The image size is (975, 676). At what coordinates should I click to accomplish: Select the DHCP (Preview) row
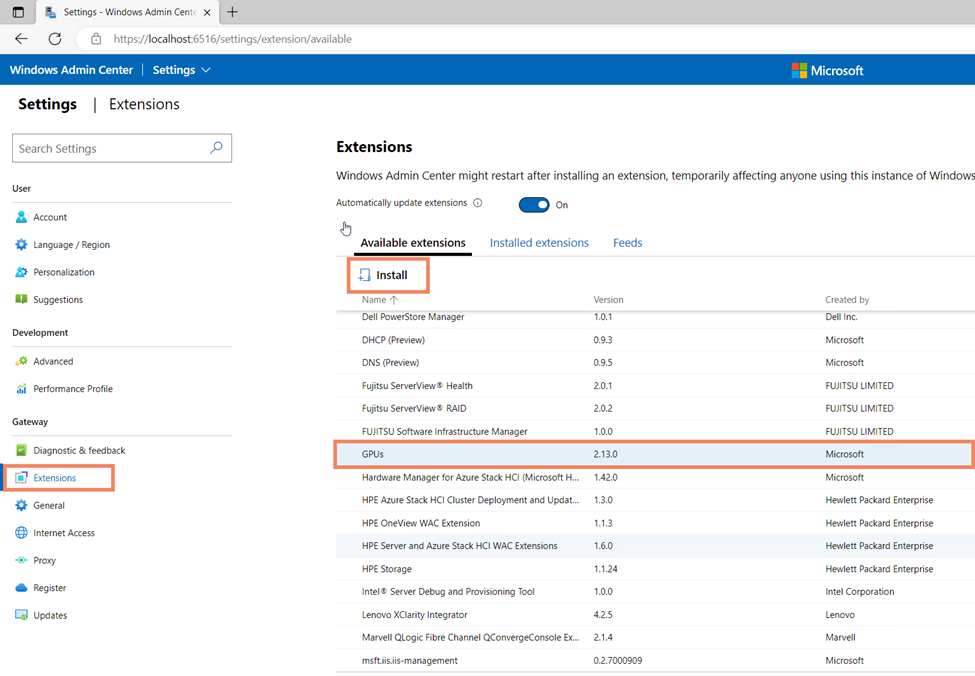click(x=655, y=340)
